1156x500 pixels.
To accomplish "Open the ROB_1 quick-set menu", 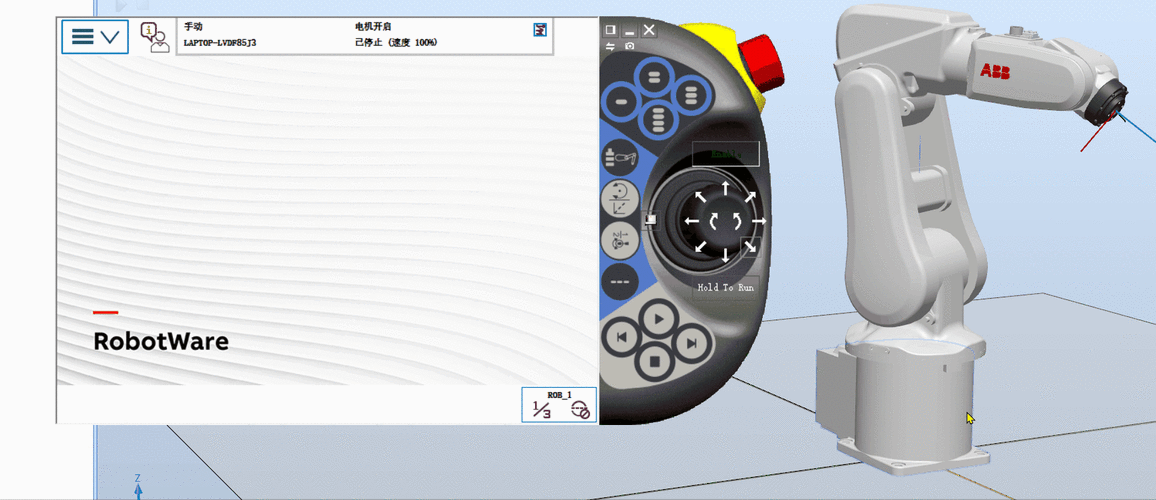I will 559,405.
